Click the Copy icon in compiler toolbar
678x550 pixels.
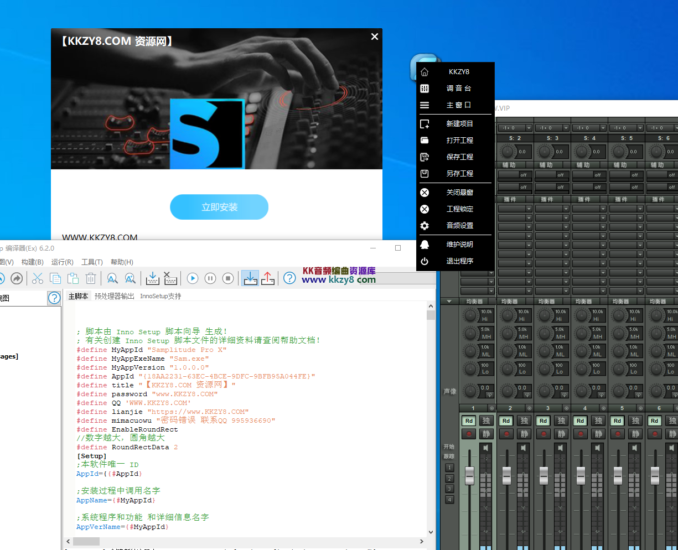point(55,278)
